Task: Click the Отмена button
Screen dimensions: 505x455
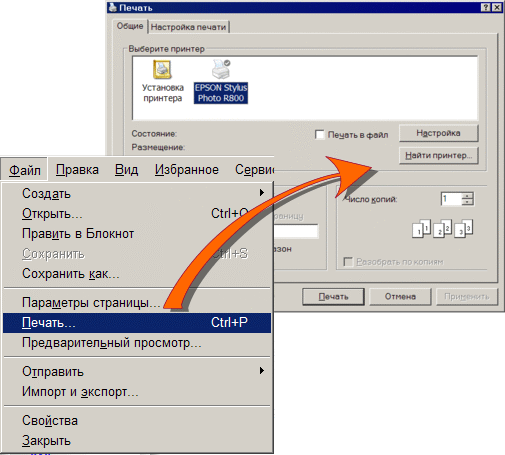Action: pyautogui.click(x=400, y=297)
